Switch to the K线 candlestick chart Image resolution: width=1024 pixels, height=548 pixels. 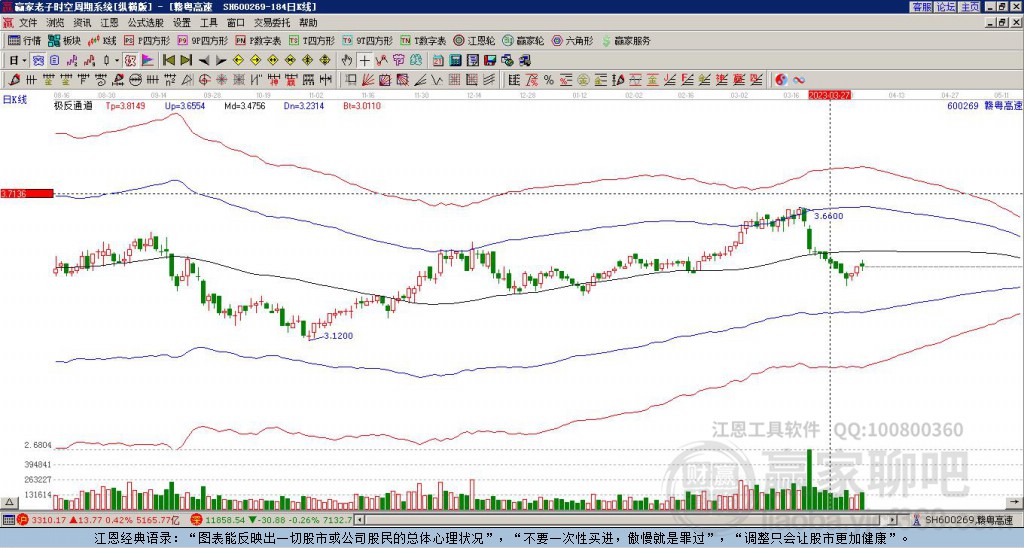coord(103,41)
